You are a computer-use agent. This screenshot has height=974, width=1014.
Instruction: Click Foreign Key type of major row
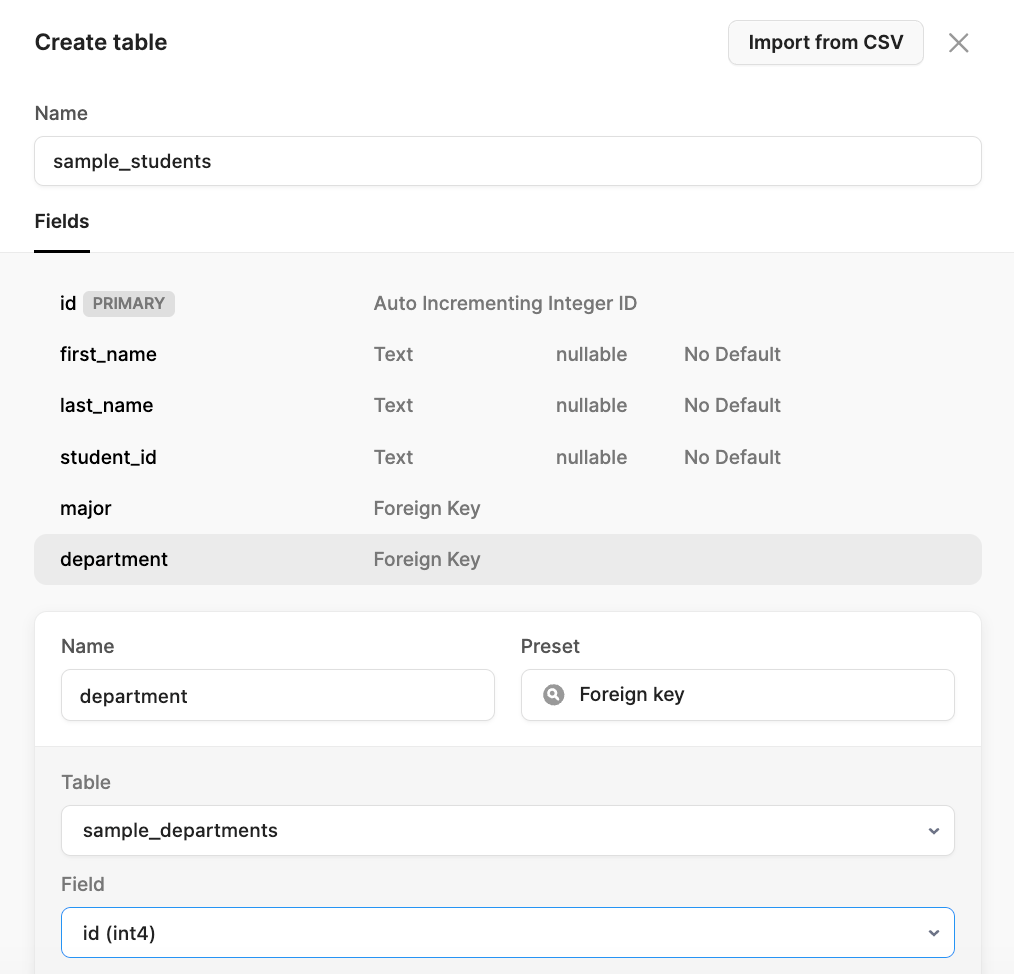427,508
